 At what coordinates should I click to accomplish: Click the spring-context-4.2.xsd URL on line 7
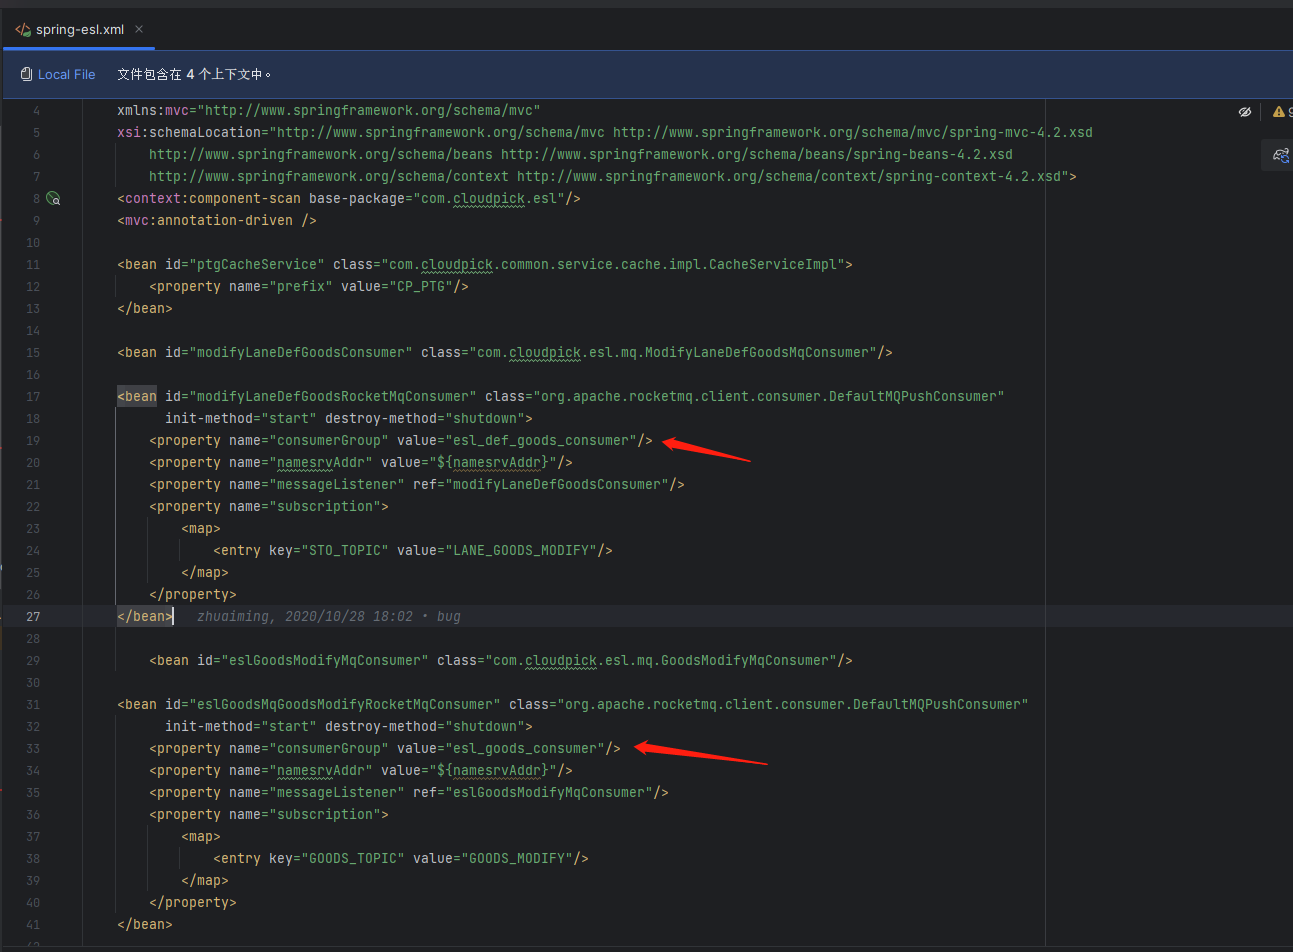[x=789, y=176]
